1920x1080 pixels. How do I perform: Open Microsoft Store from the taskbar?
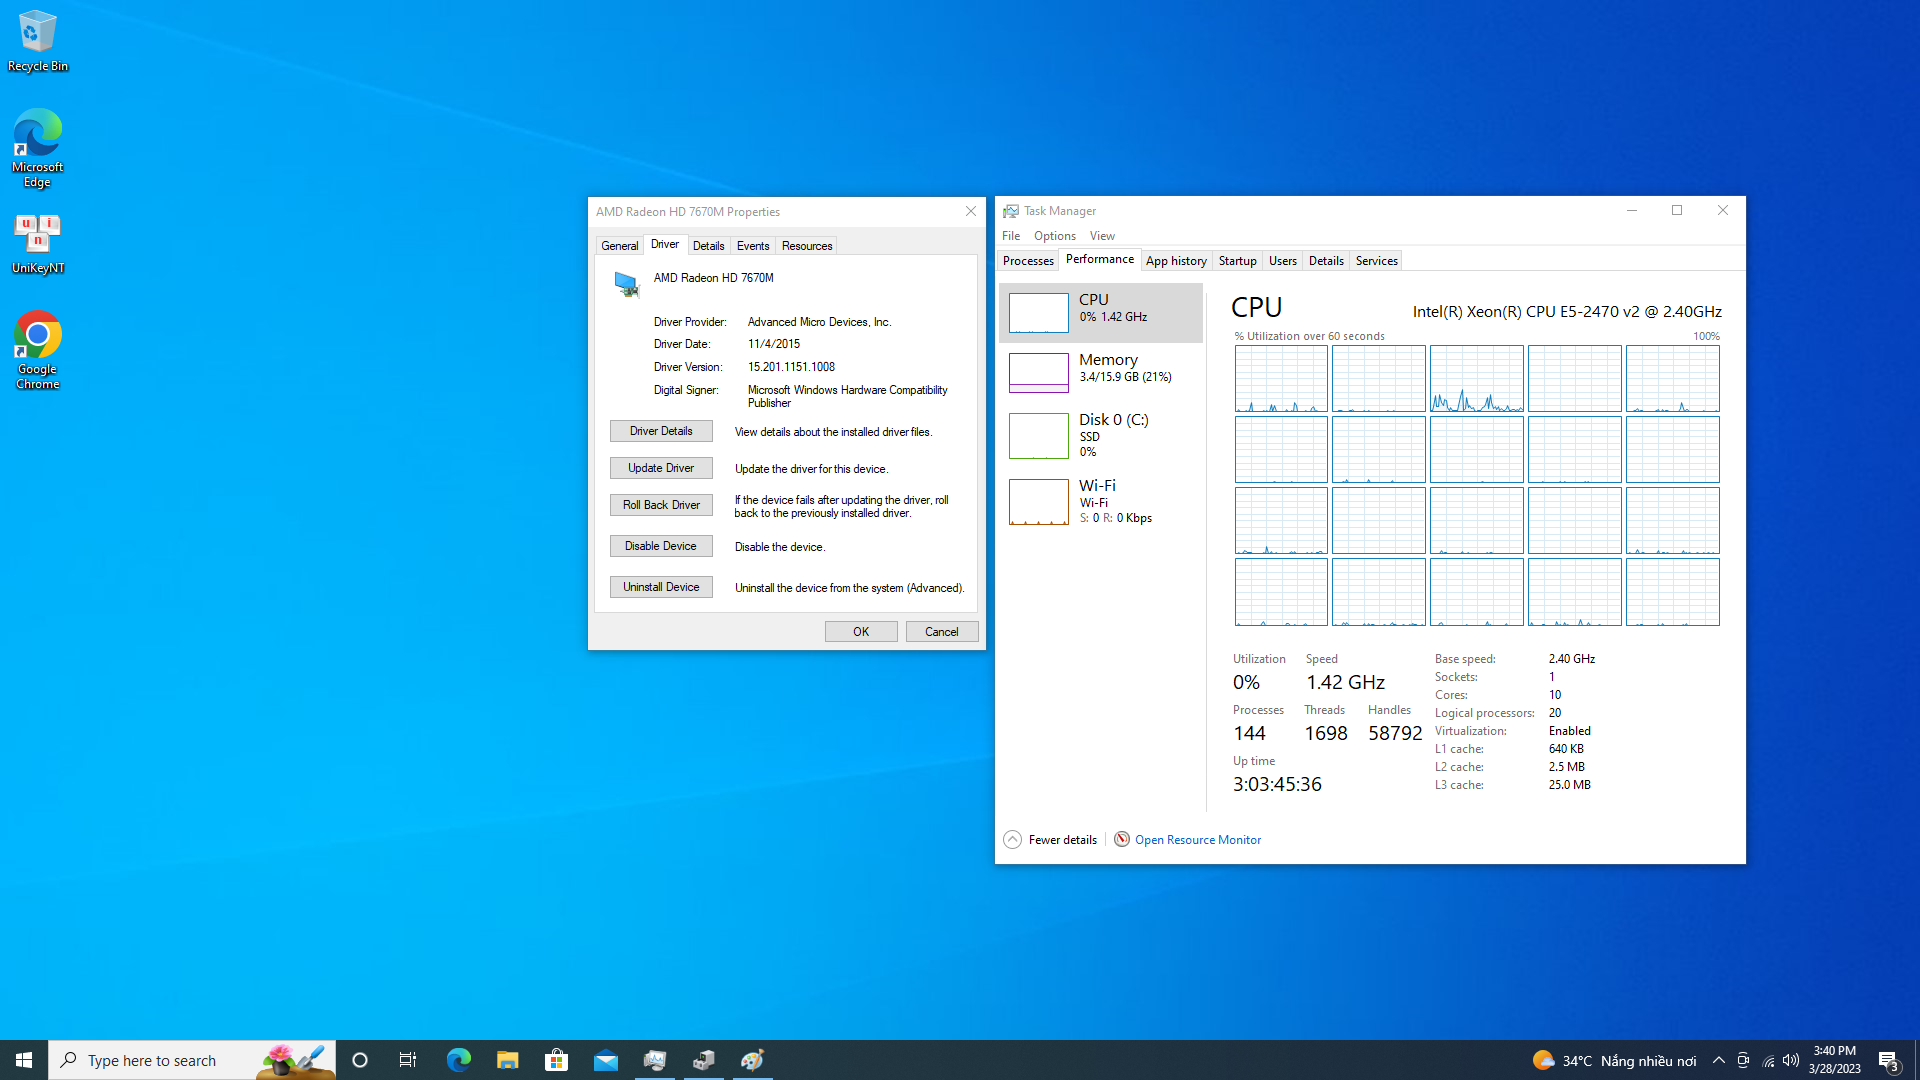click(556, 1060)
